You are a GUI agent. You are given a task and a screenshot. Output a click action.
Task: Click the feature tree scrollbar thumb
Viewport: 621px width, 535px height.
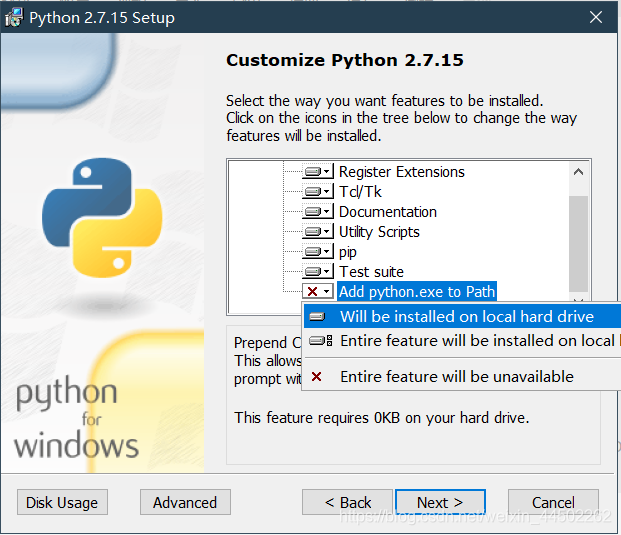point(578,244)
